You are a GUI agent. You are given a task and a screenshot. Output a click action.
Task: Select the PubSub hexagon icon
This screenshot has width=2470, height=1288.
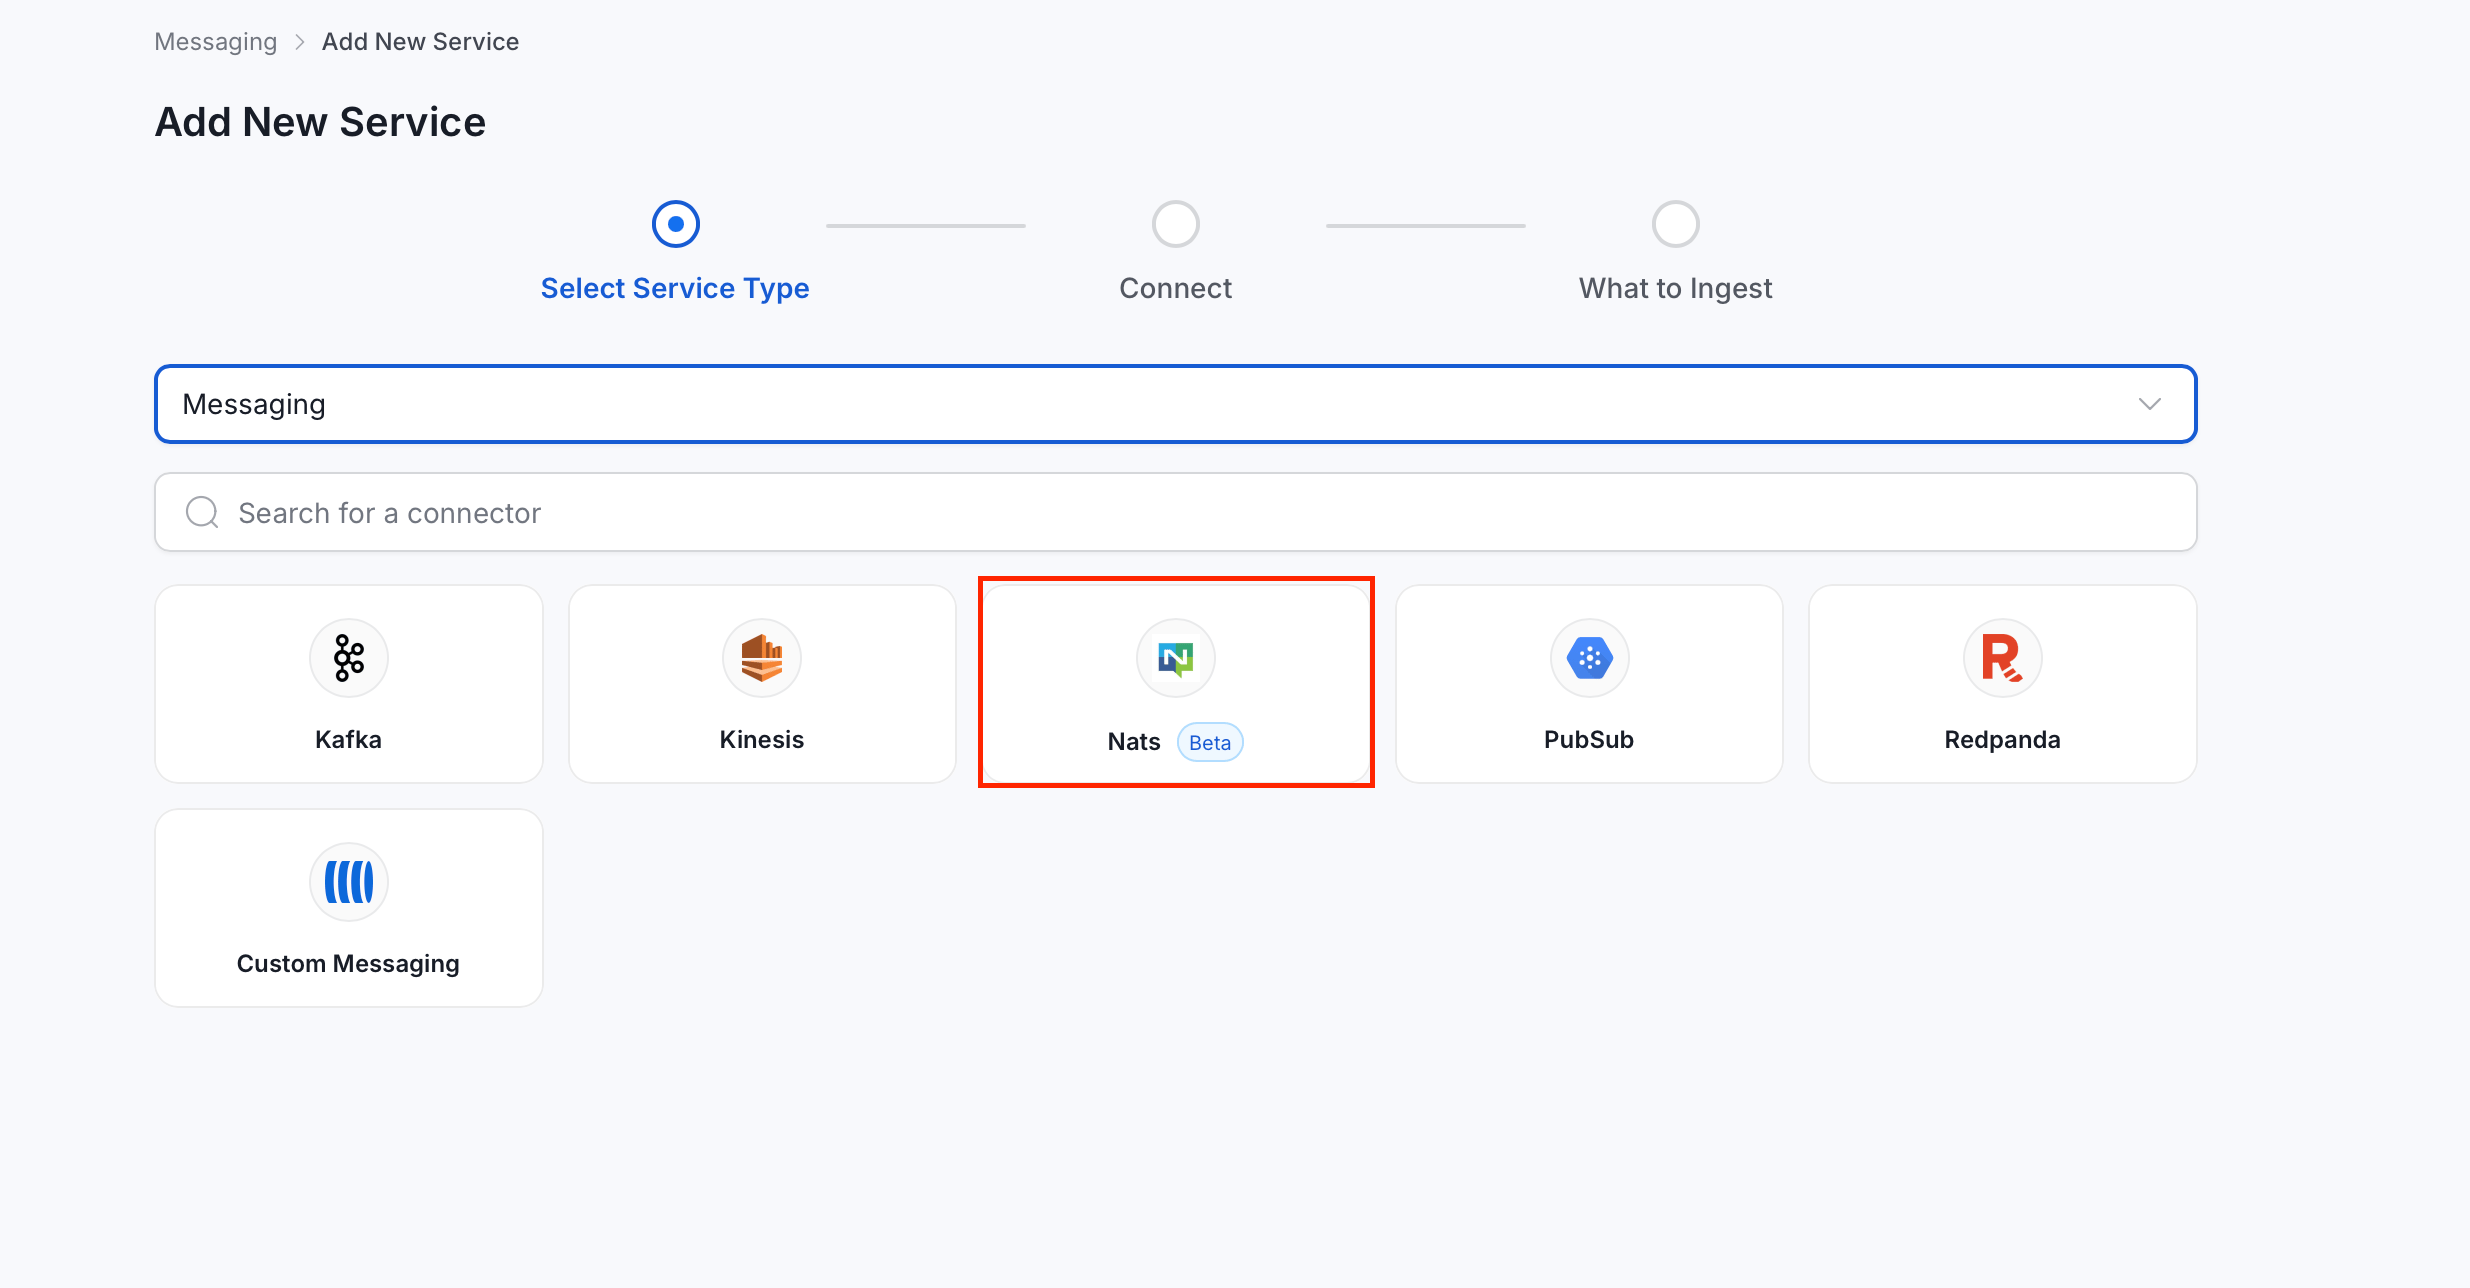(1589, 658)
